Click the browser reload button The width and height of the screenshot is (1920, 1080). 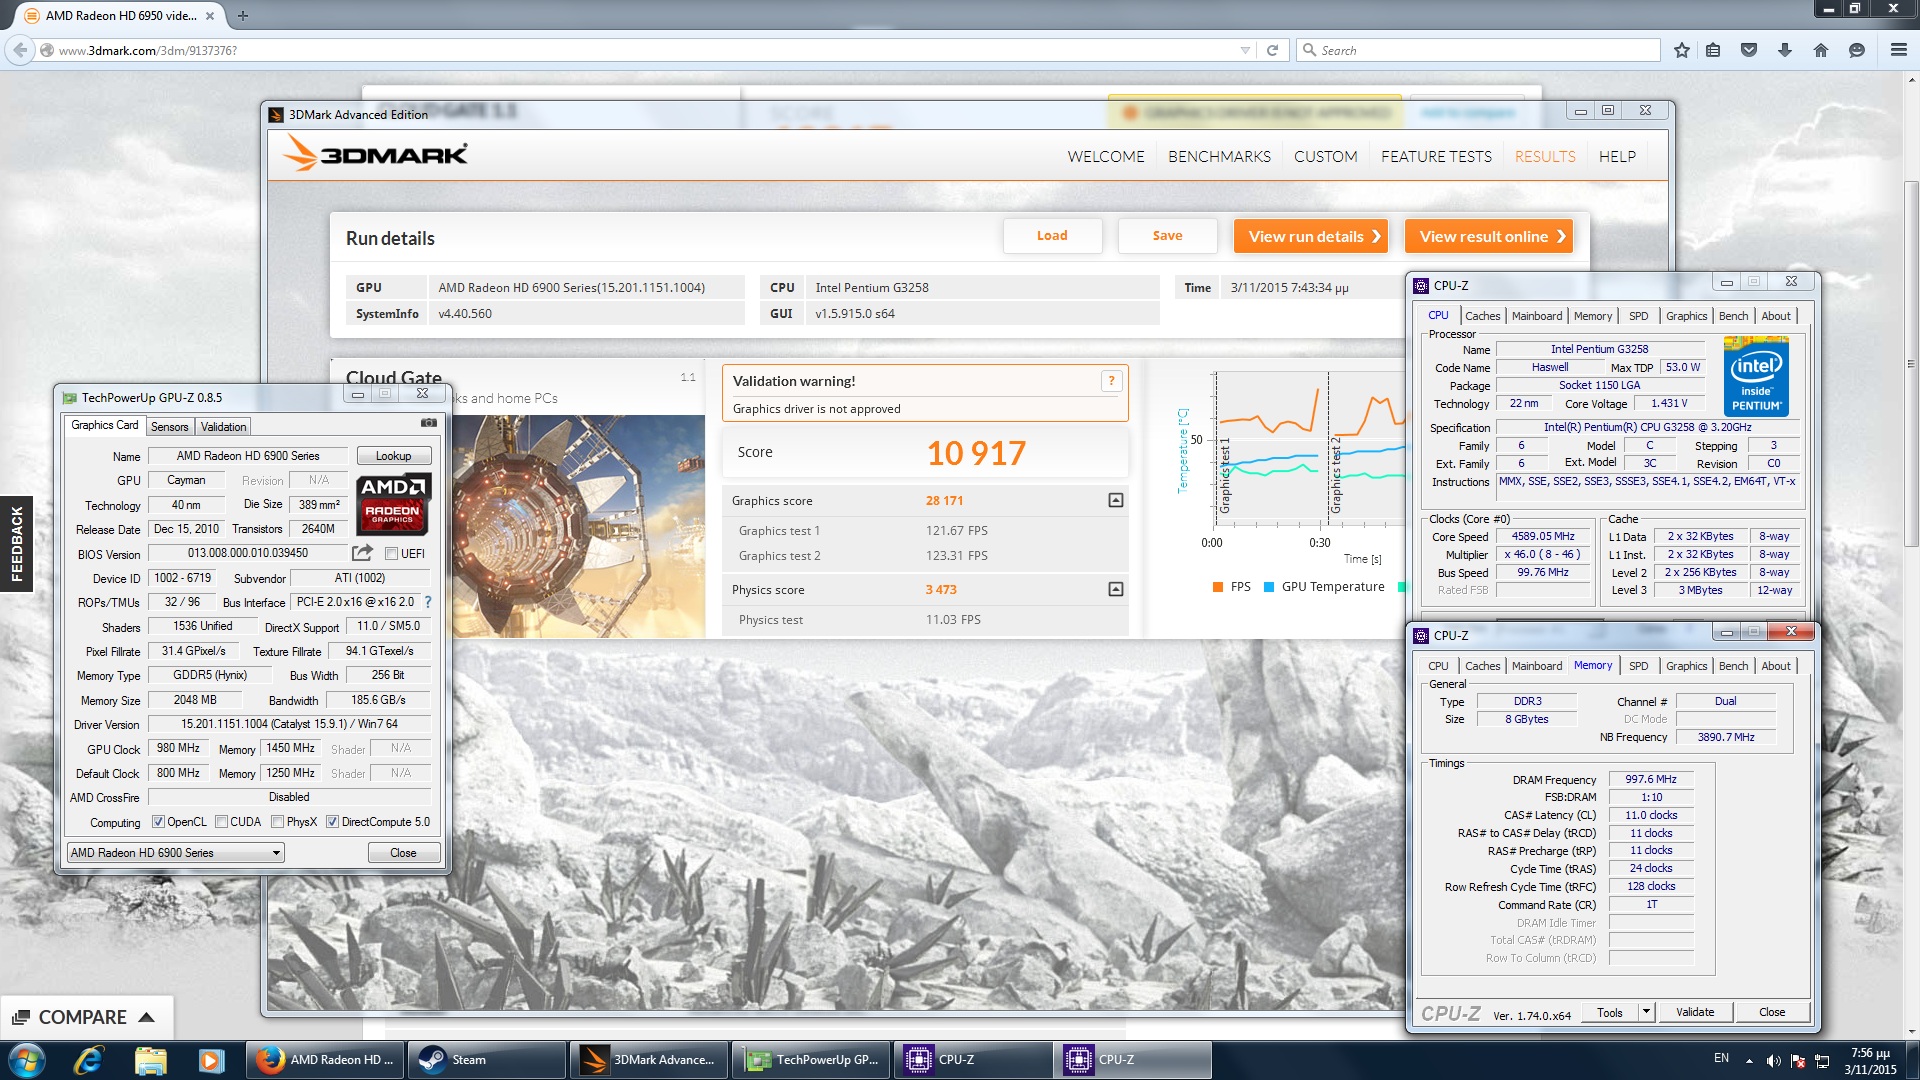click(x=1272, y=50)
